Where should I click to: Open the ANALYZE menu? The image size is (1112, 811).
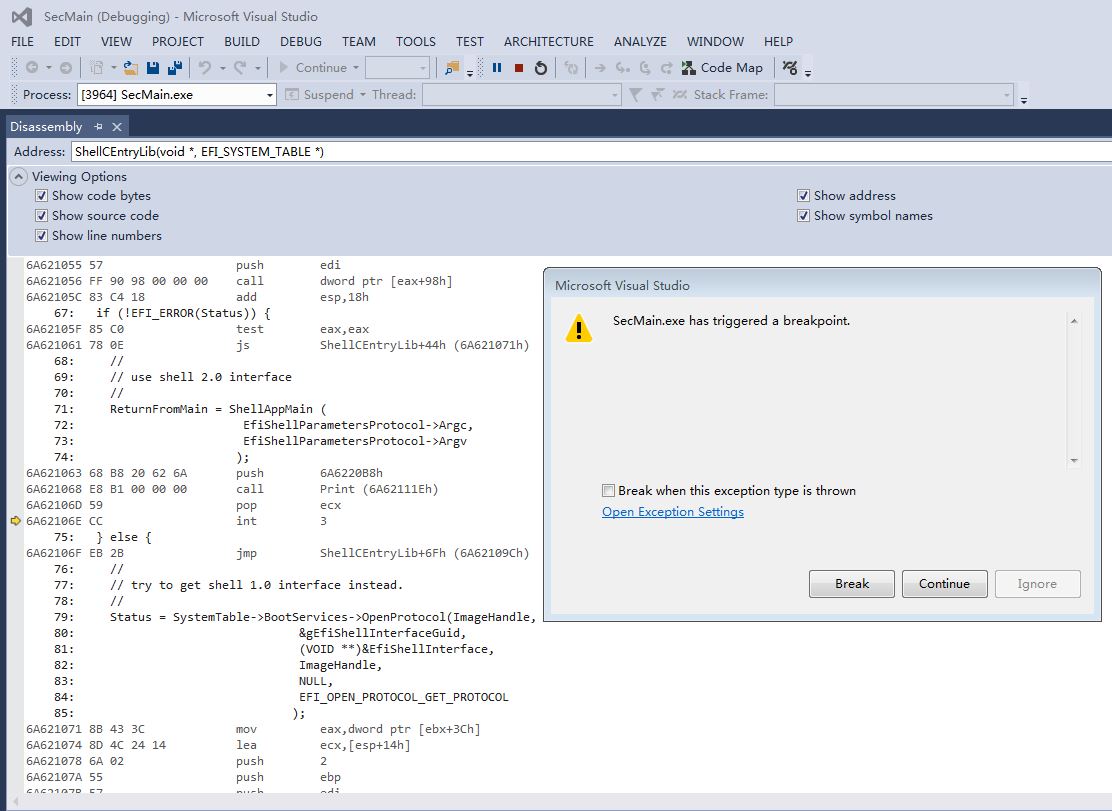(x=640, y=42)
